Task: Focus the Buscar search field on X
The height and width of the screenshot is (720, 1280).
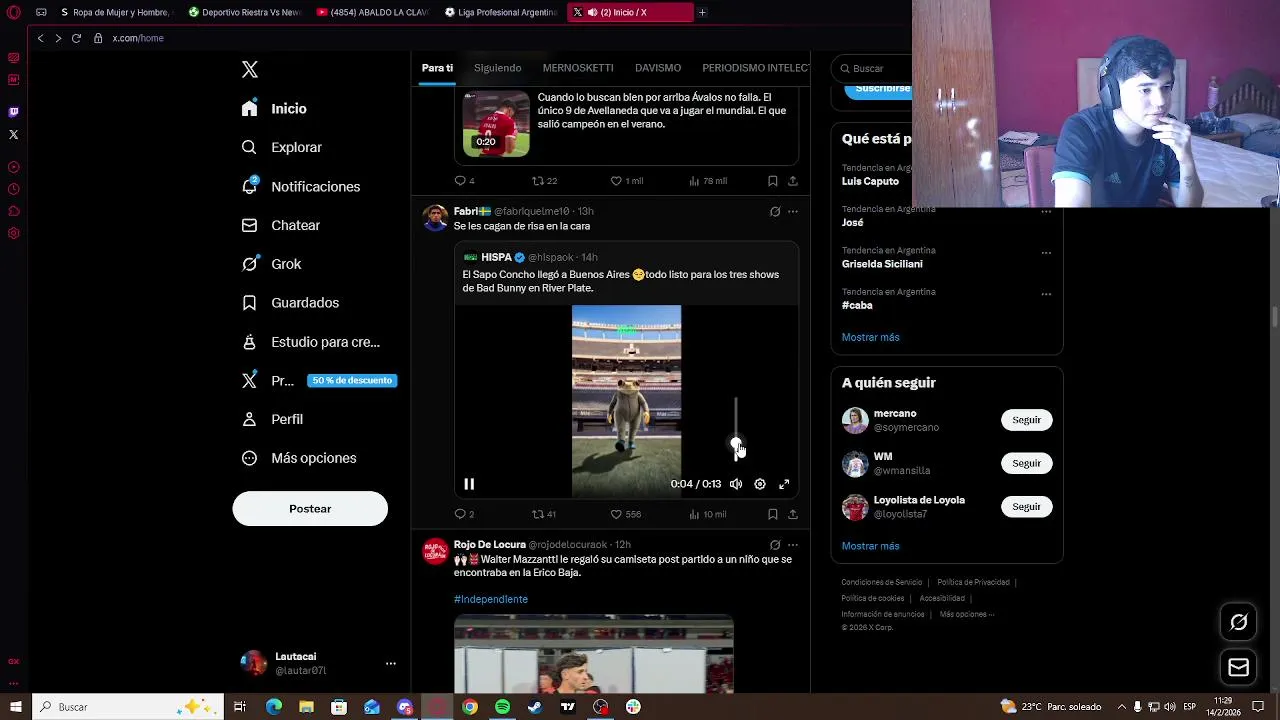Action: pos(872,68)
